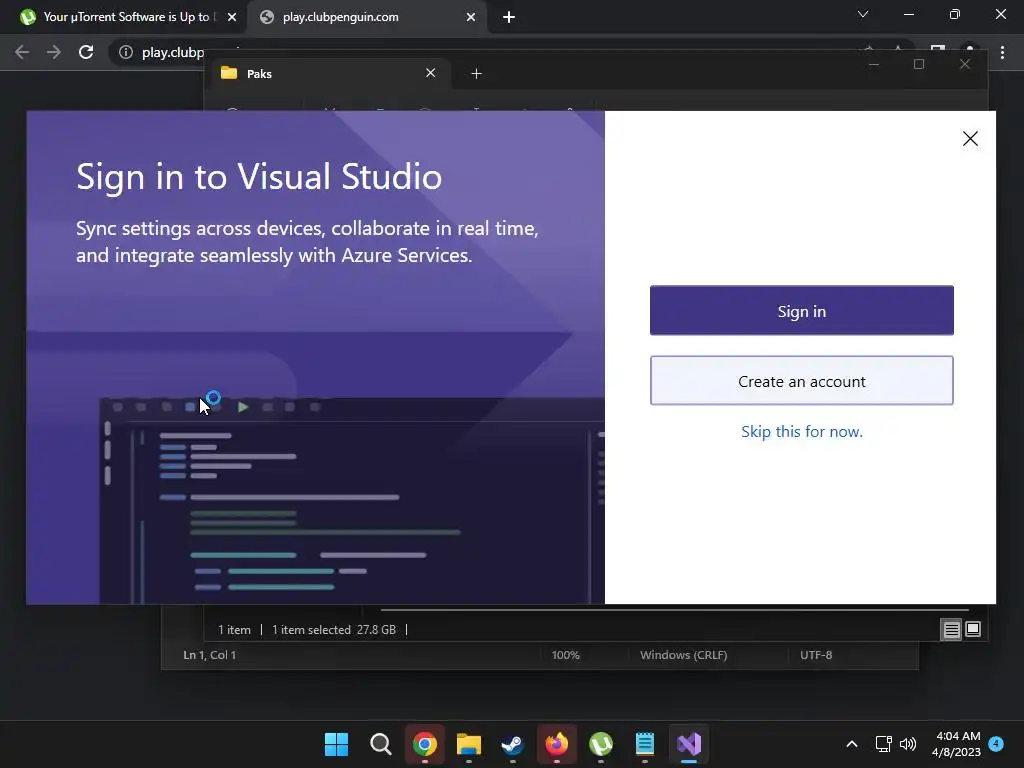
Task: Open Google Chrome from the taskbar
Action: click(424, 744)
